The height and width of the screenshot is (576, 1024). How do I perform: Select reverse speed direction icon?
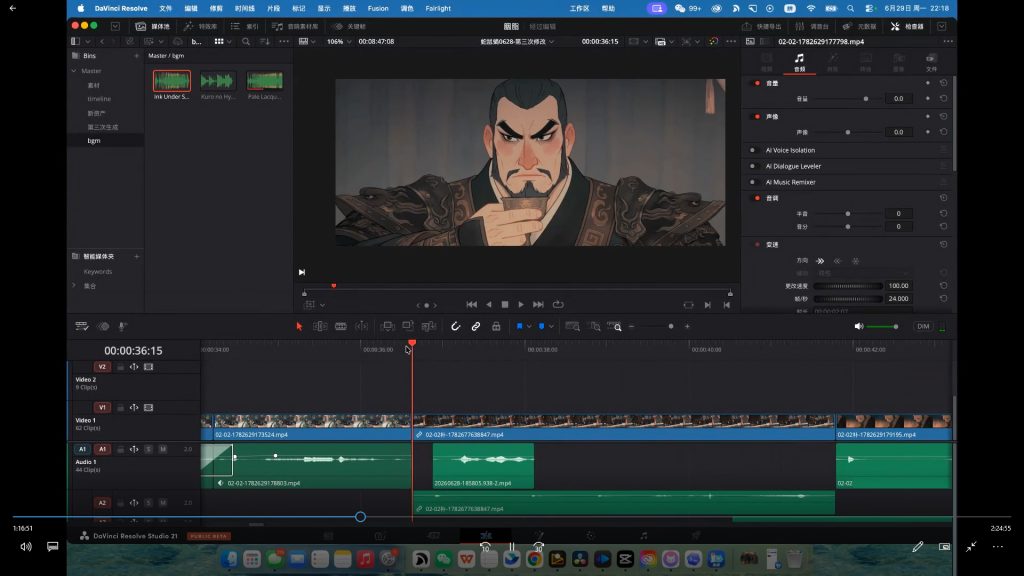click(x=837, y=261)
